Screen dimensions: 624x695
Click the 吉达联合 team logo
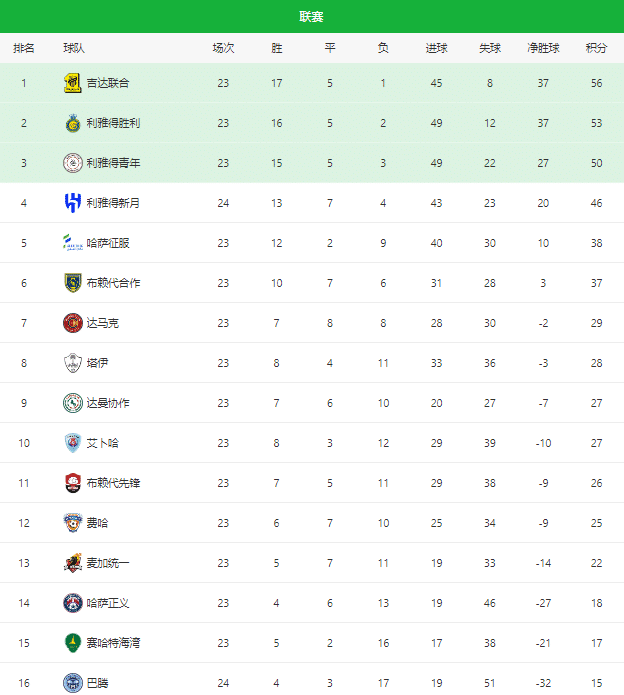pos(72,83)
